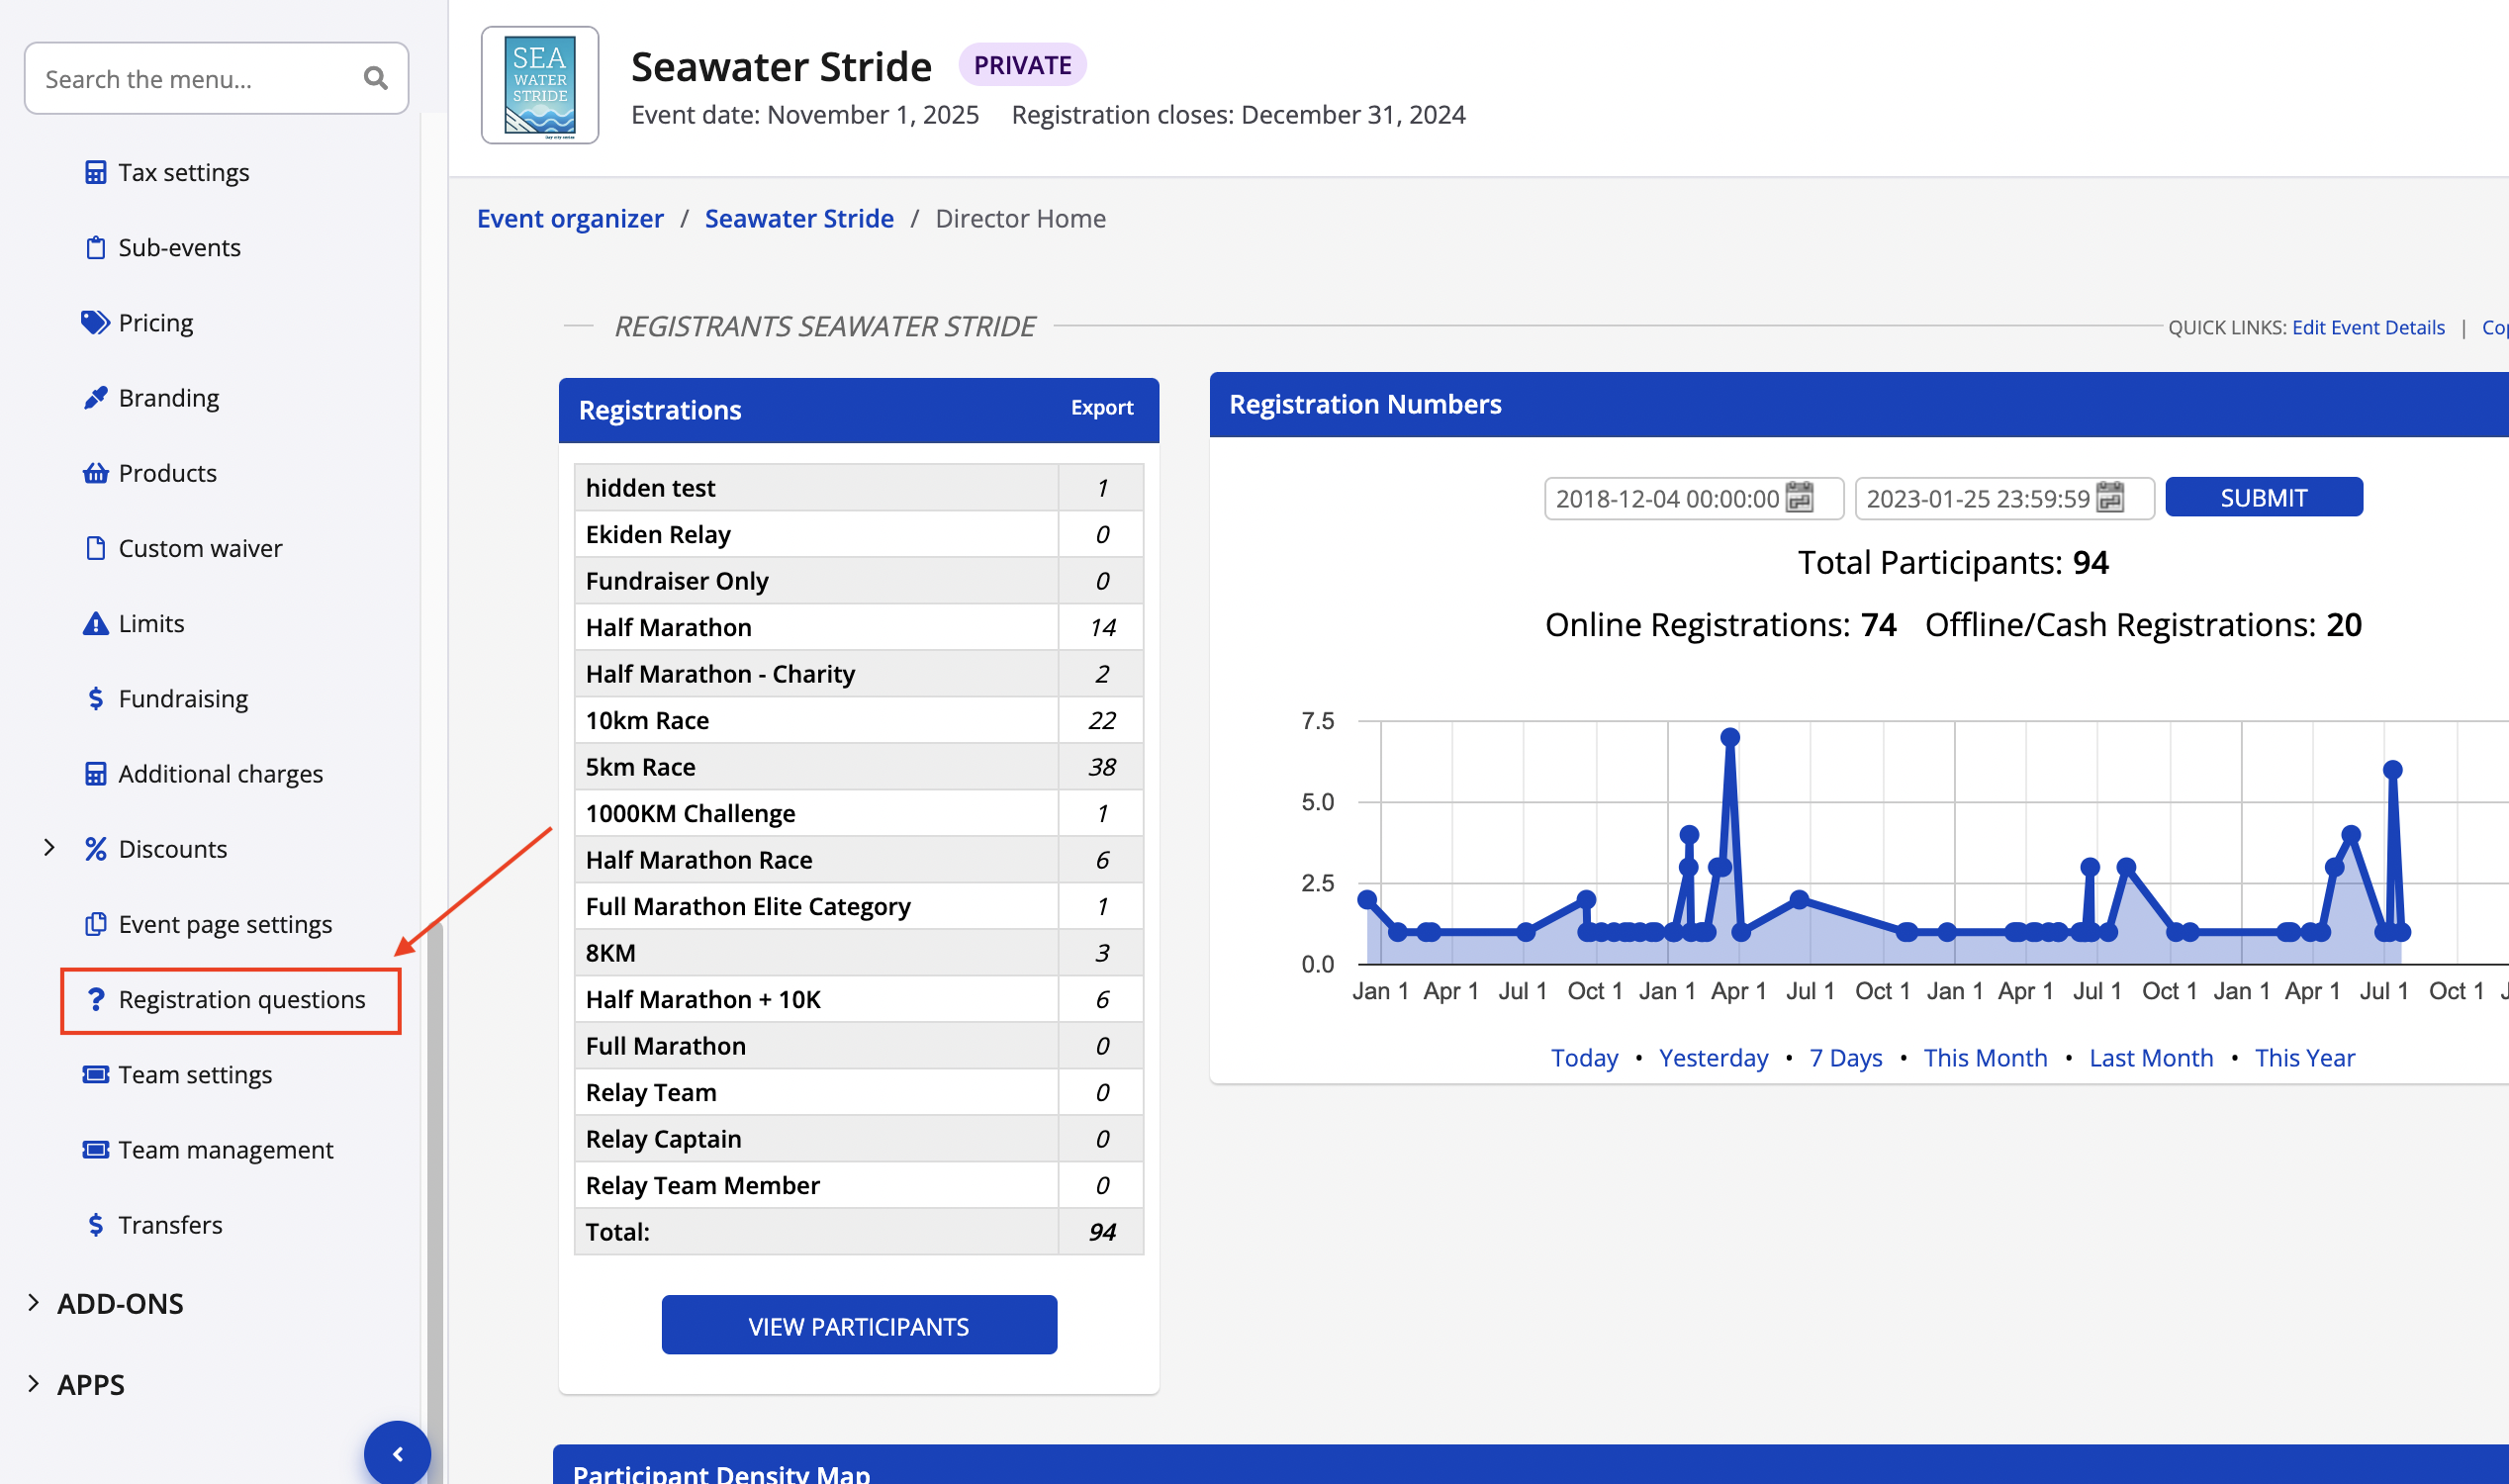Open Registration questions menu item
This screenshot has width=2509, height=1484.
click(x=241, y=999)
